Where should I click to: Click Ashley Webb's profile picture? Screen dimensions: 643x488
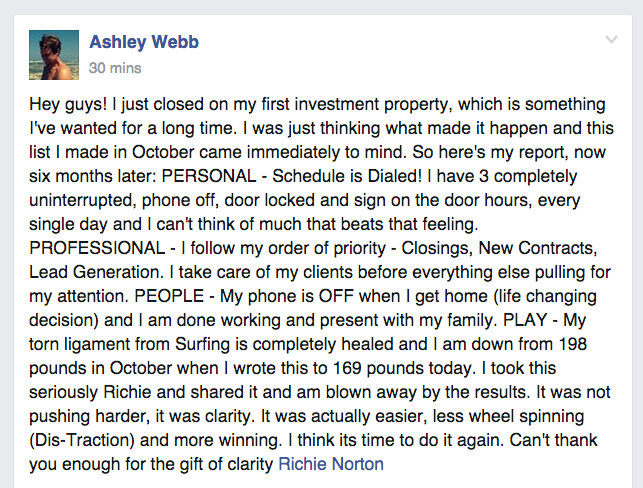(54, 55)
